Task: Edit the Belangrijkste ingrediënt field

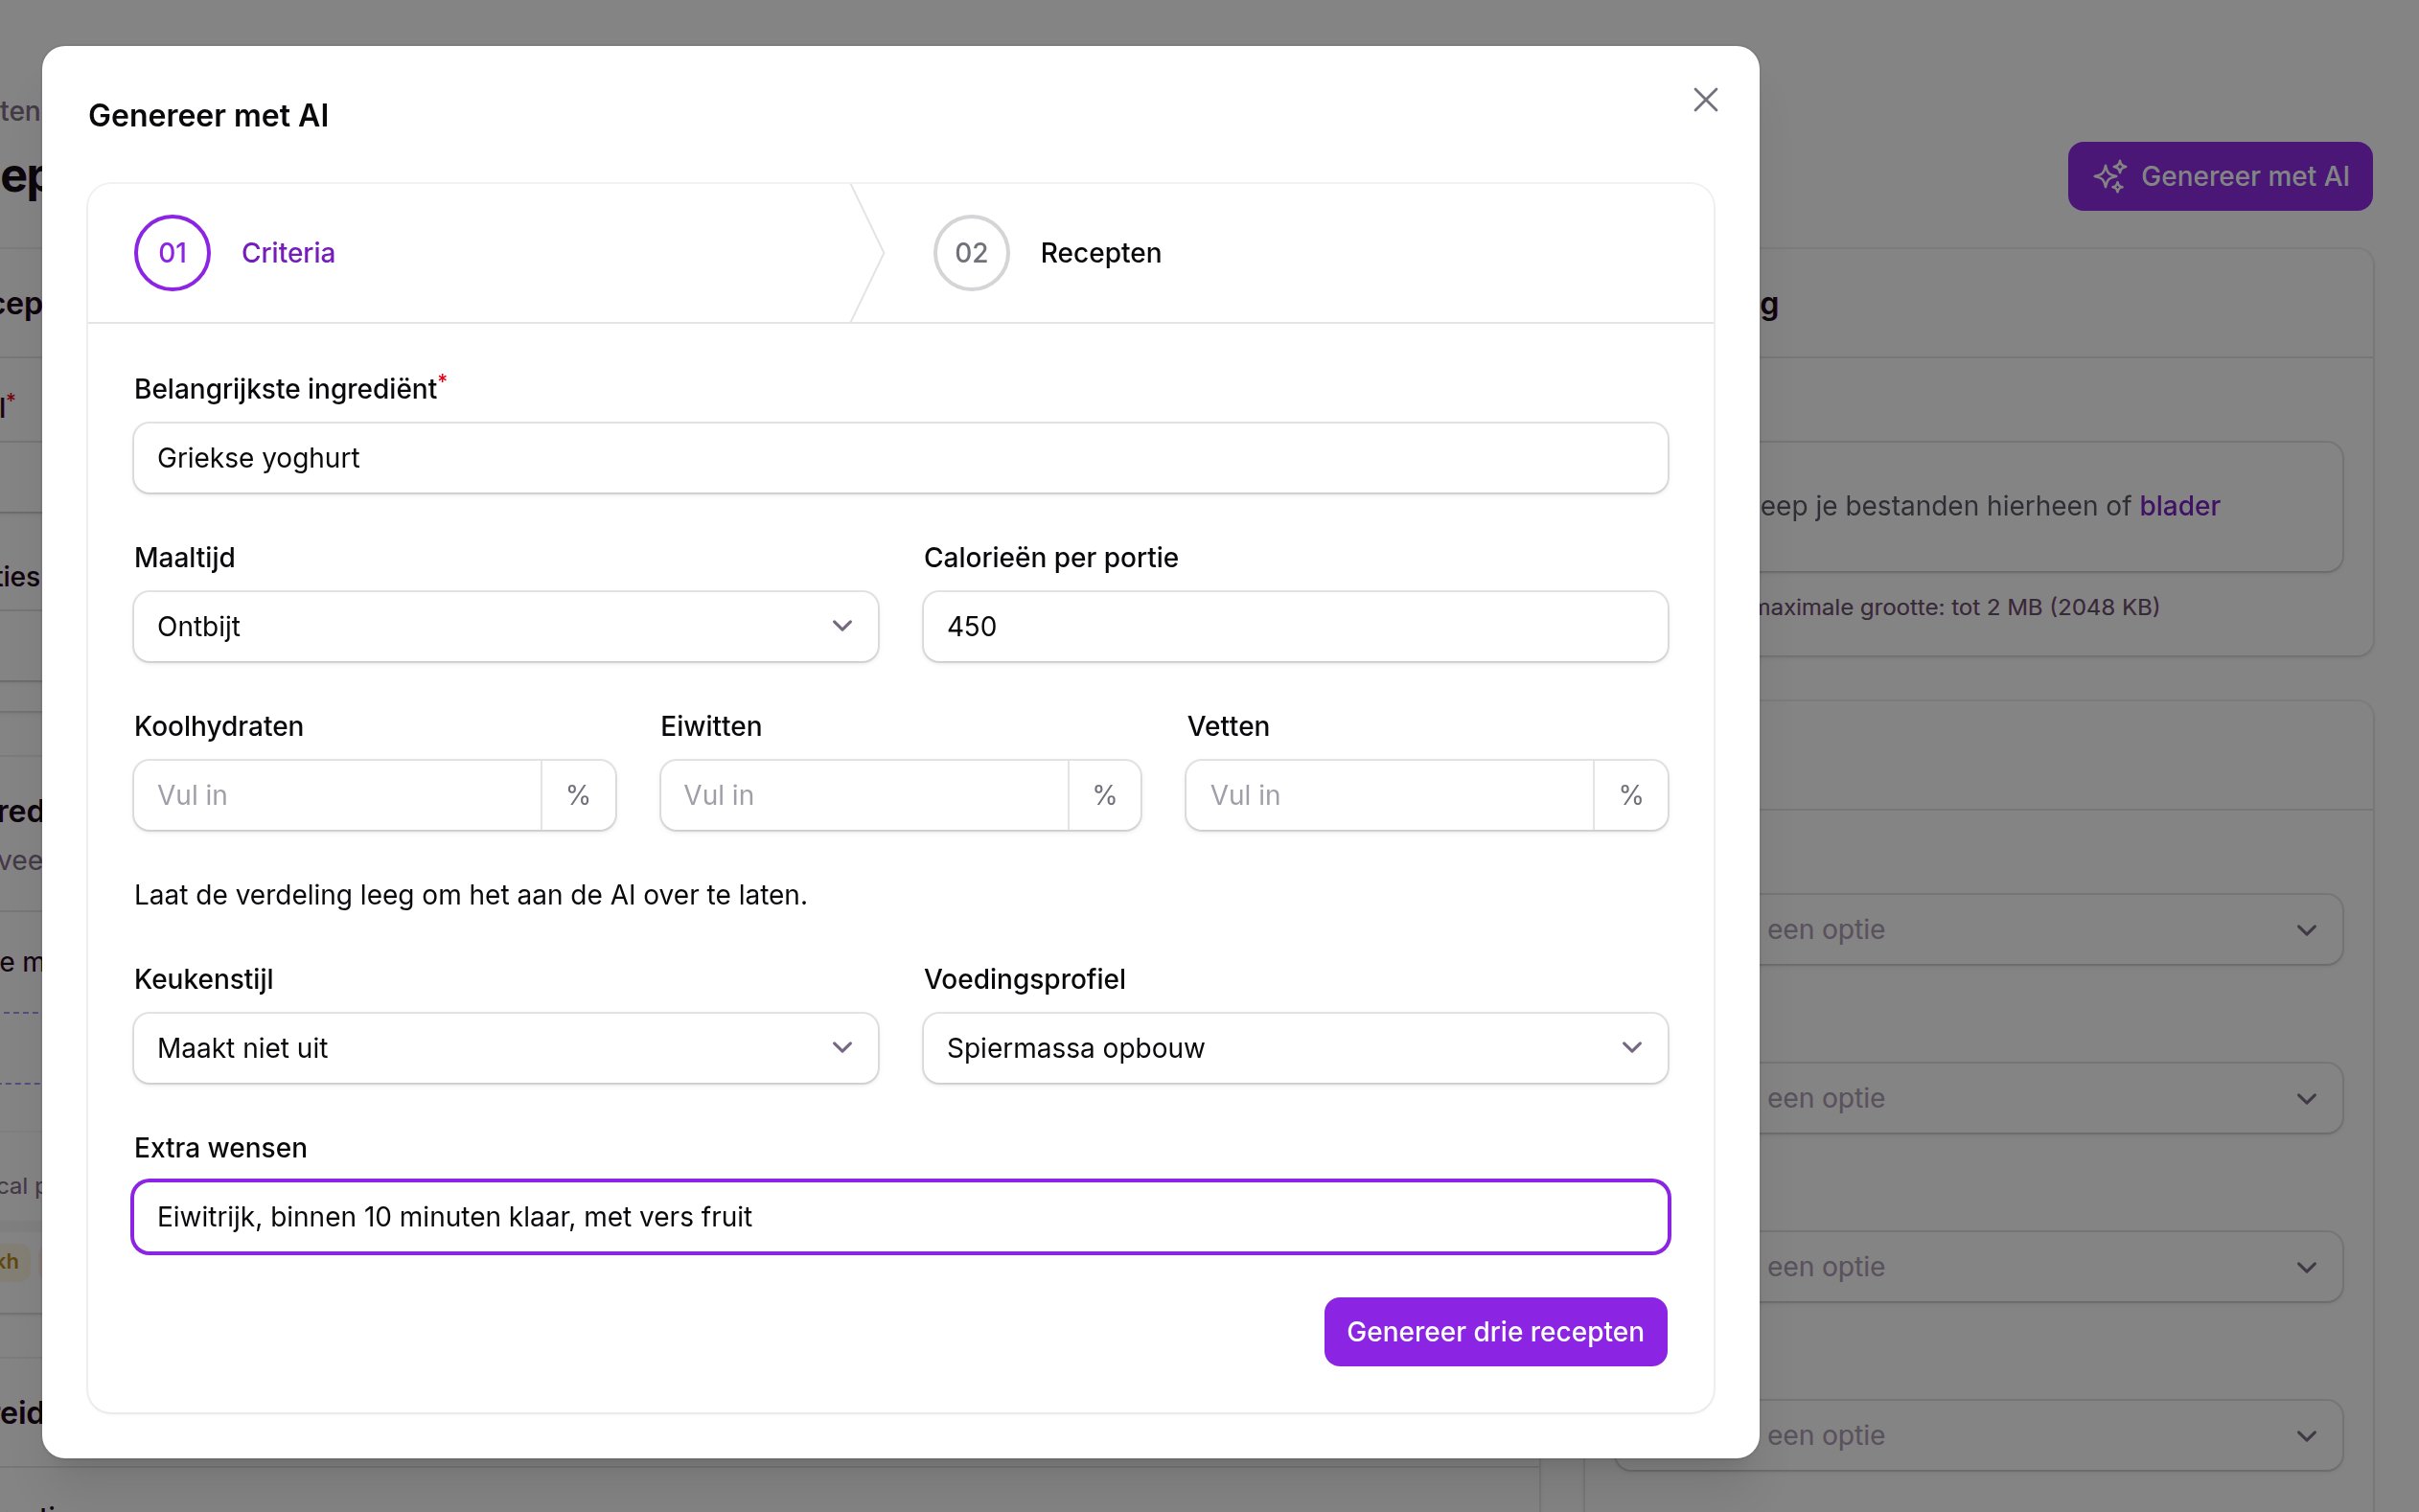Action: tap(900, 458)
